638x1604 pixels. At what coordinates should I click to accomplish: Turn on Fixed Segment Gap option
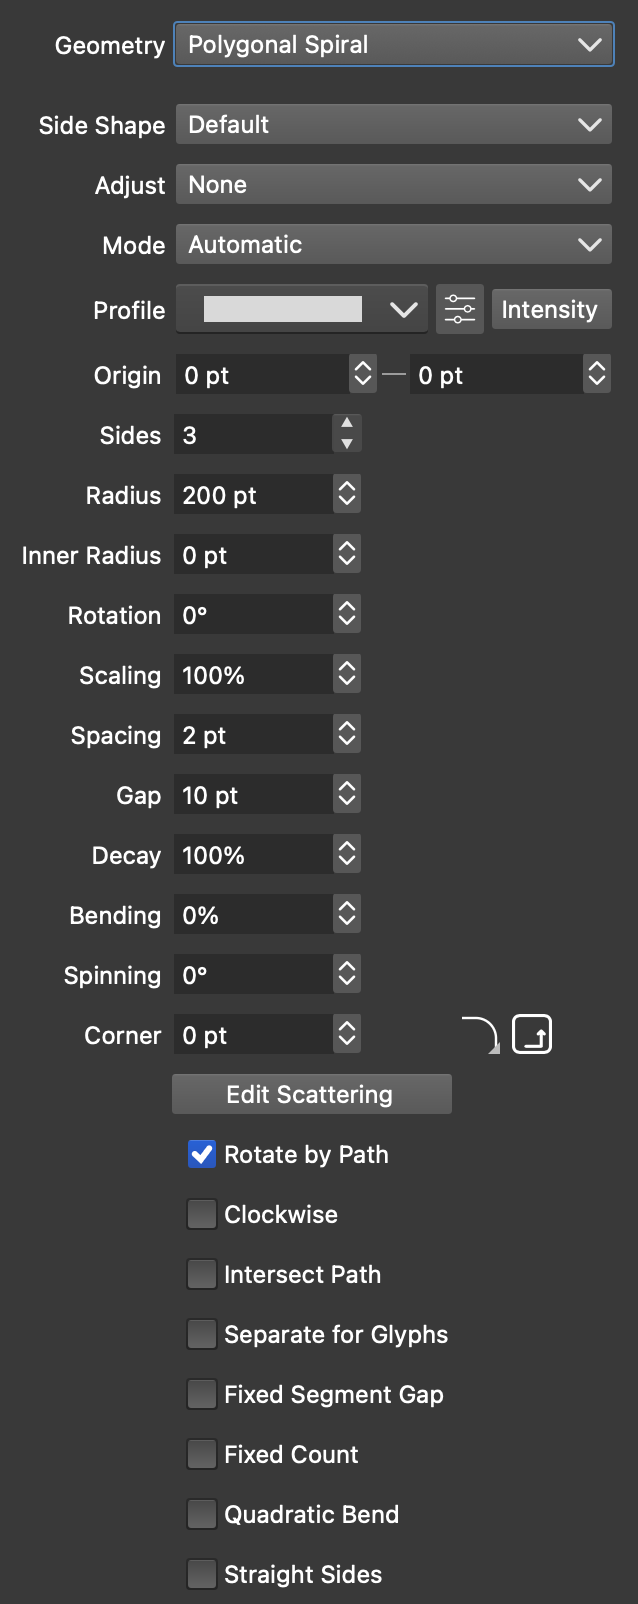click(202, 1394)
